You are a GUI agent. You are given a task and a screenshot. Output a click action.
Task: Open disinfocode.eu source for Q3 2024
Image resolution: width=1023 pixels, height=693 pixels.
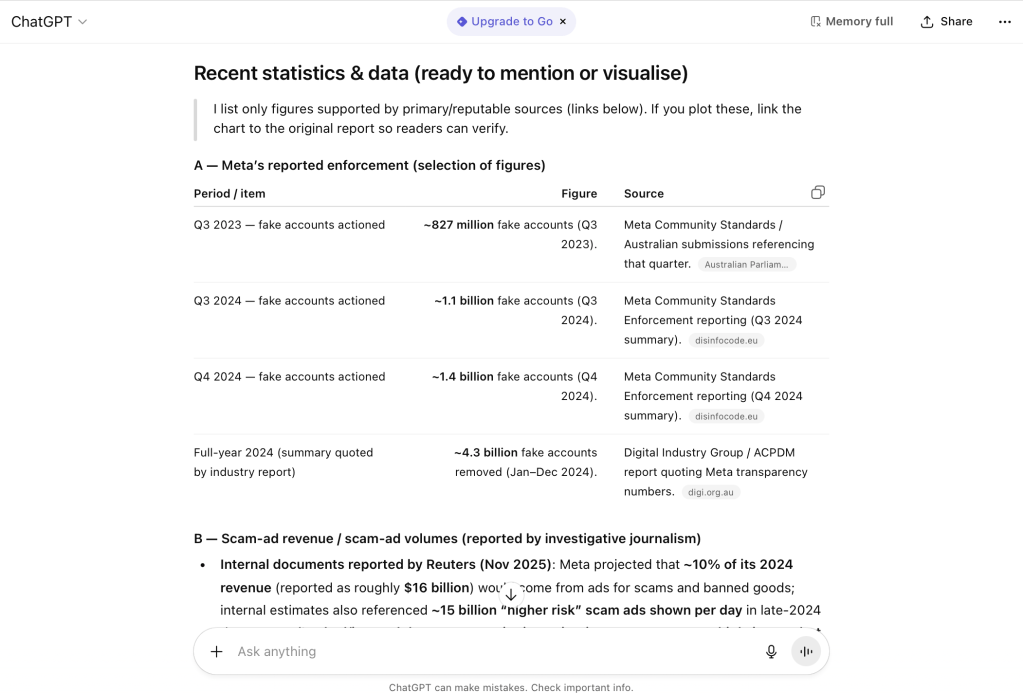726,341
